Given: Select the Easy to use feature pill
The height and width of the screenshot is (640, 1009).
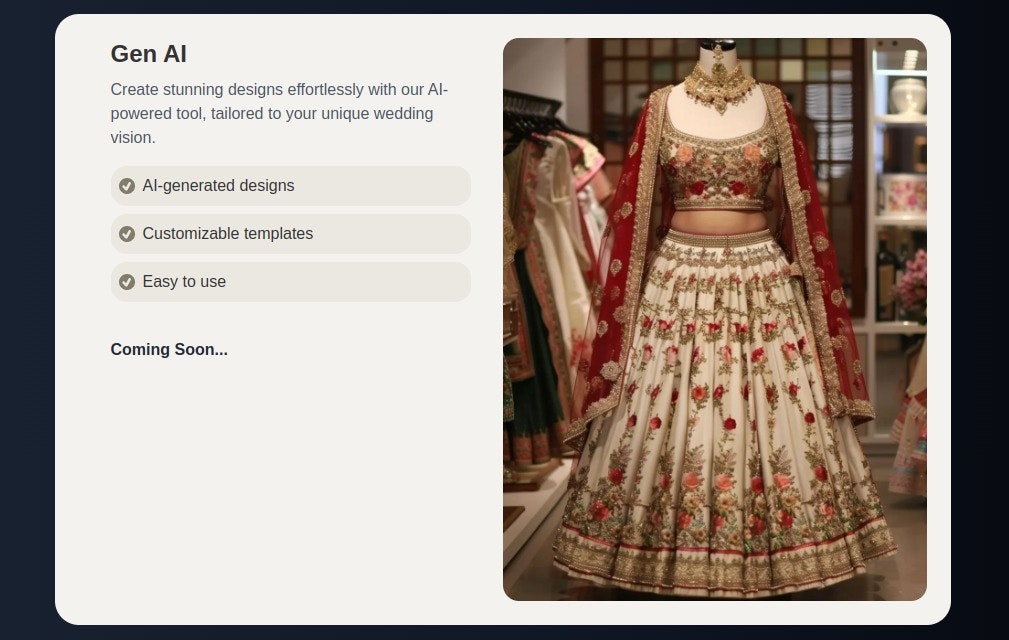Looking at the screenshot, I should click(x=291, y=282).
